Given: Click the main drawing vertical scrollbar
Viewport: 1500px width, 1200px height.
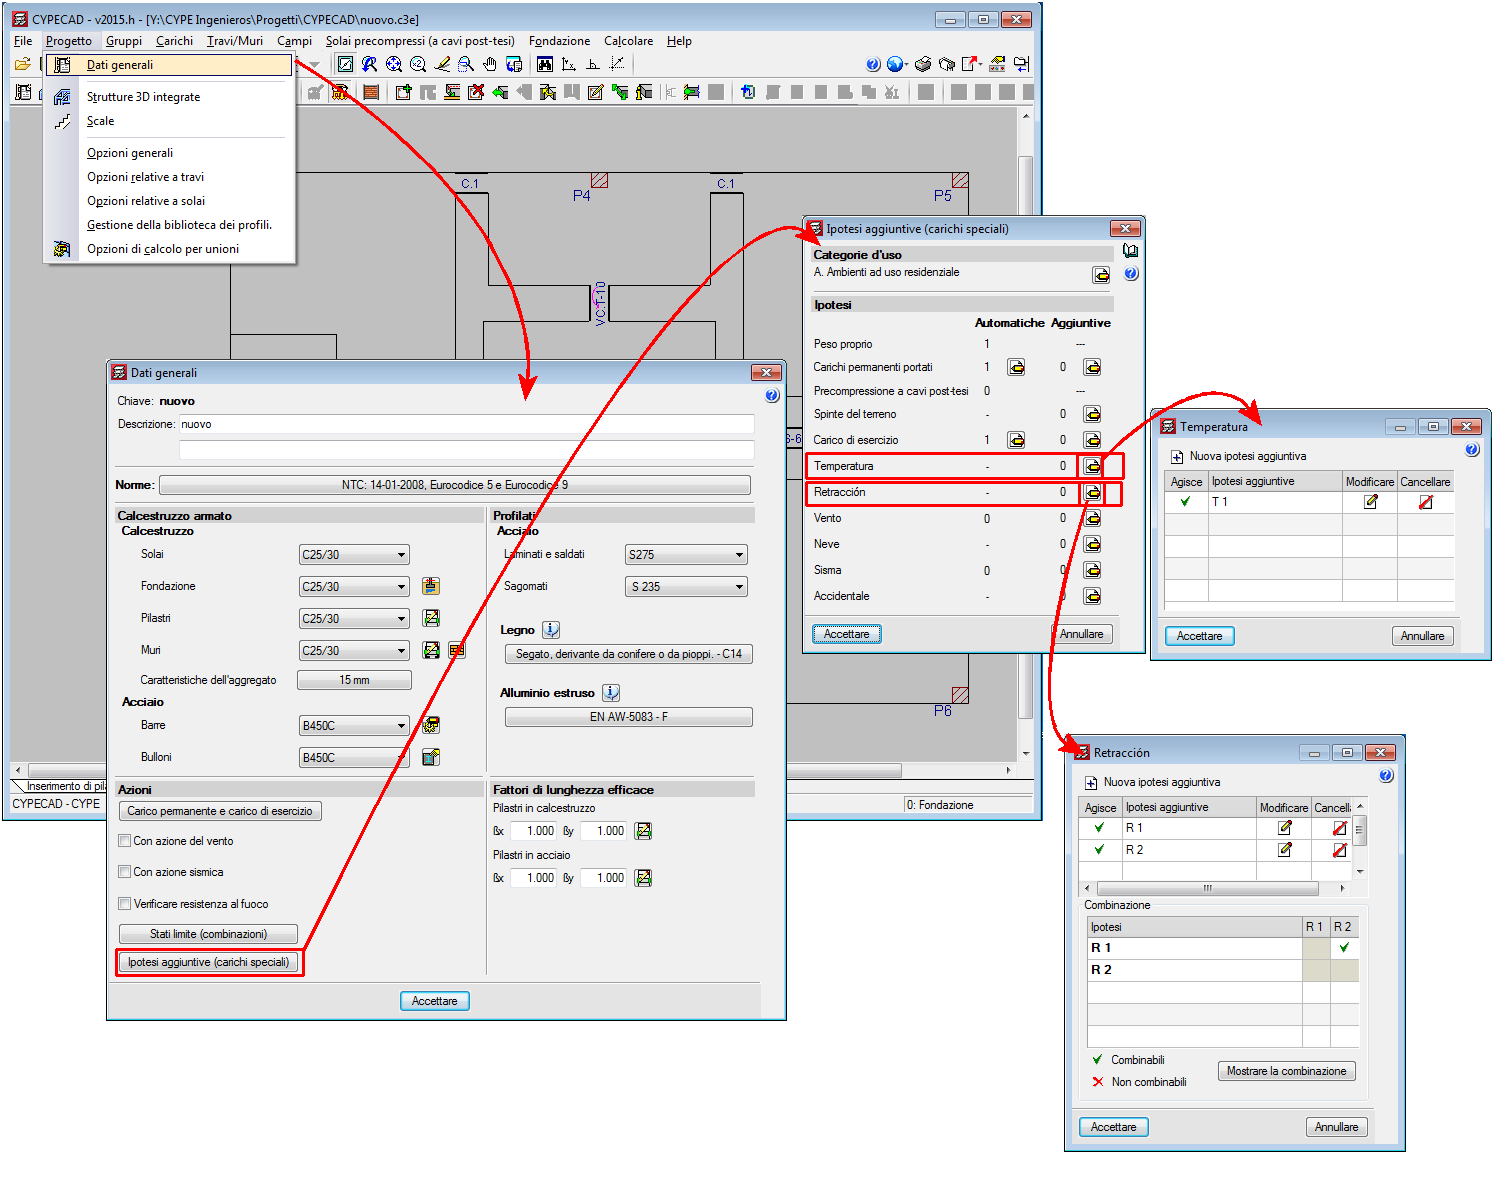Looking at the screenshot, I should pos(1025,435).
